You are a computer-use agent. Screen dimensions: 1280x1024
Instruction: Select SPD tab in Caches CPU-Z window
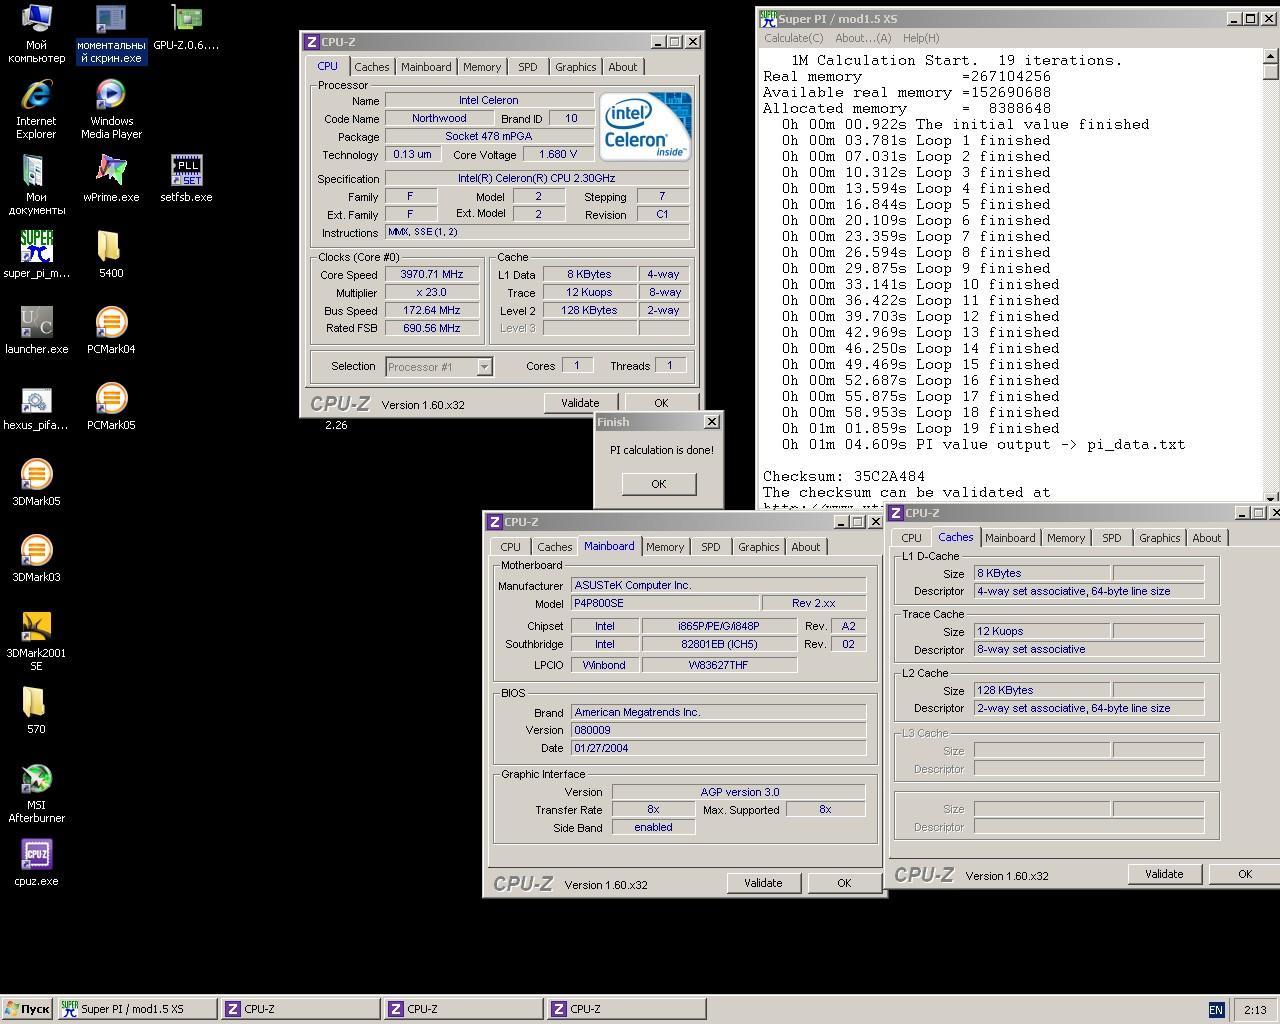(x=1112, y=538)
